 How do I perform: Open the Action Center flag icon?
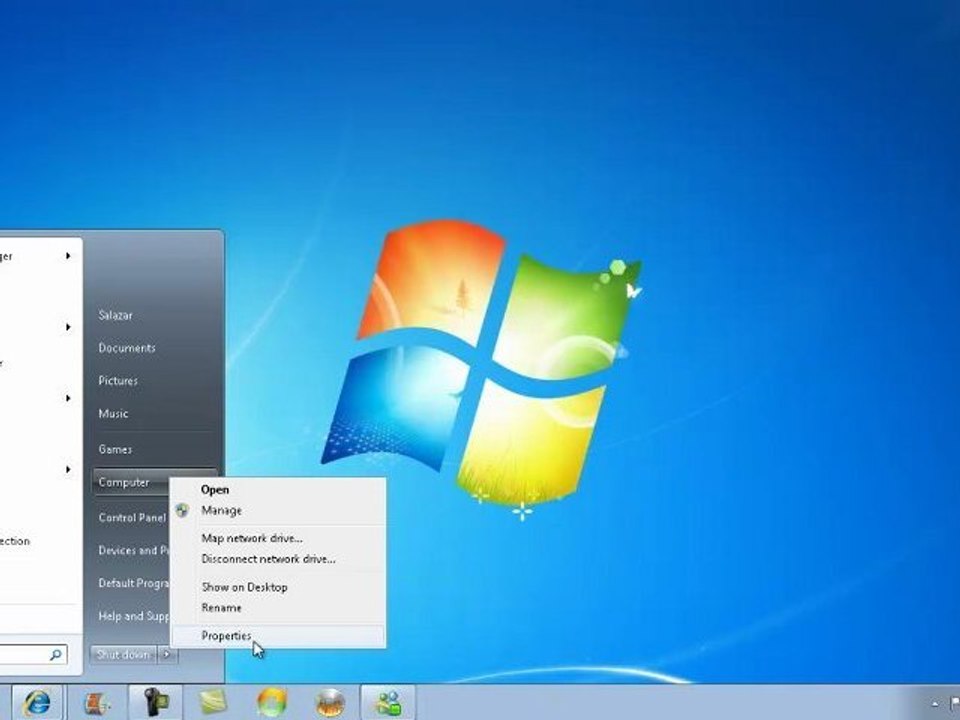[x=955, y=704]
